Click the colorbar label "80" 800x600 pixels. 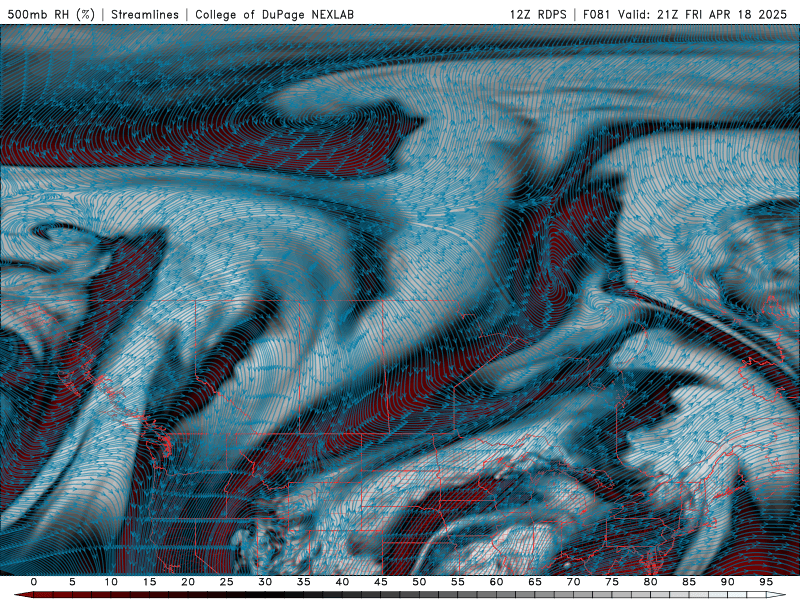(651, 582)
